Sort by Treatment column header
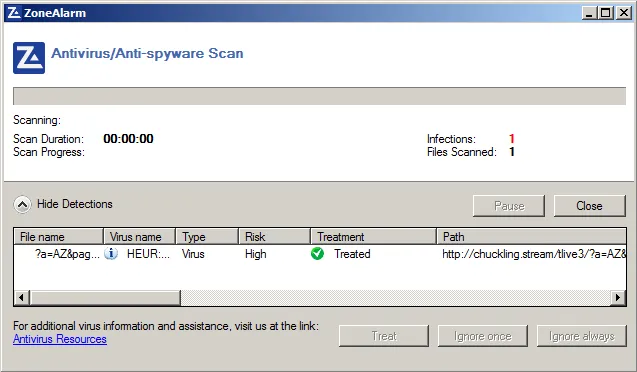Viewport: 637px width, 372px height. click(373, 236)
